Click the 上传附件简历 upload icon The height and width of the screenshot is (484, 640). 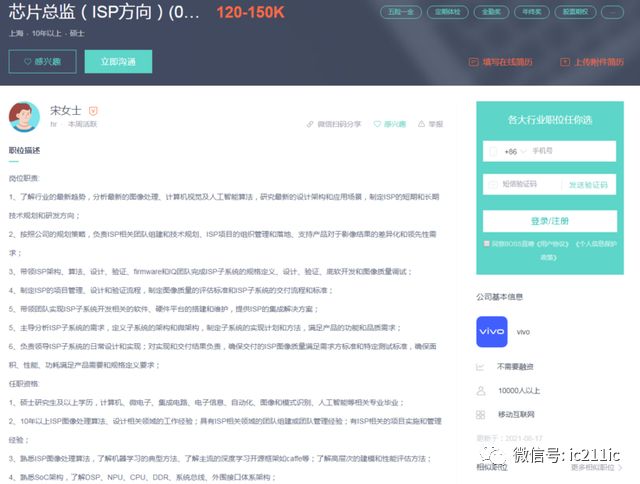pos(565,62)
